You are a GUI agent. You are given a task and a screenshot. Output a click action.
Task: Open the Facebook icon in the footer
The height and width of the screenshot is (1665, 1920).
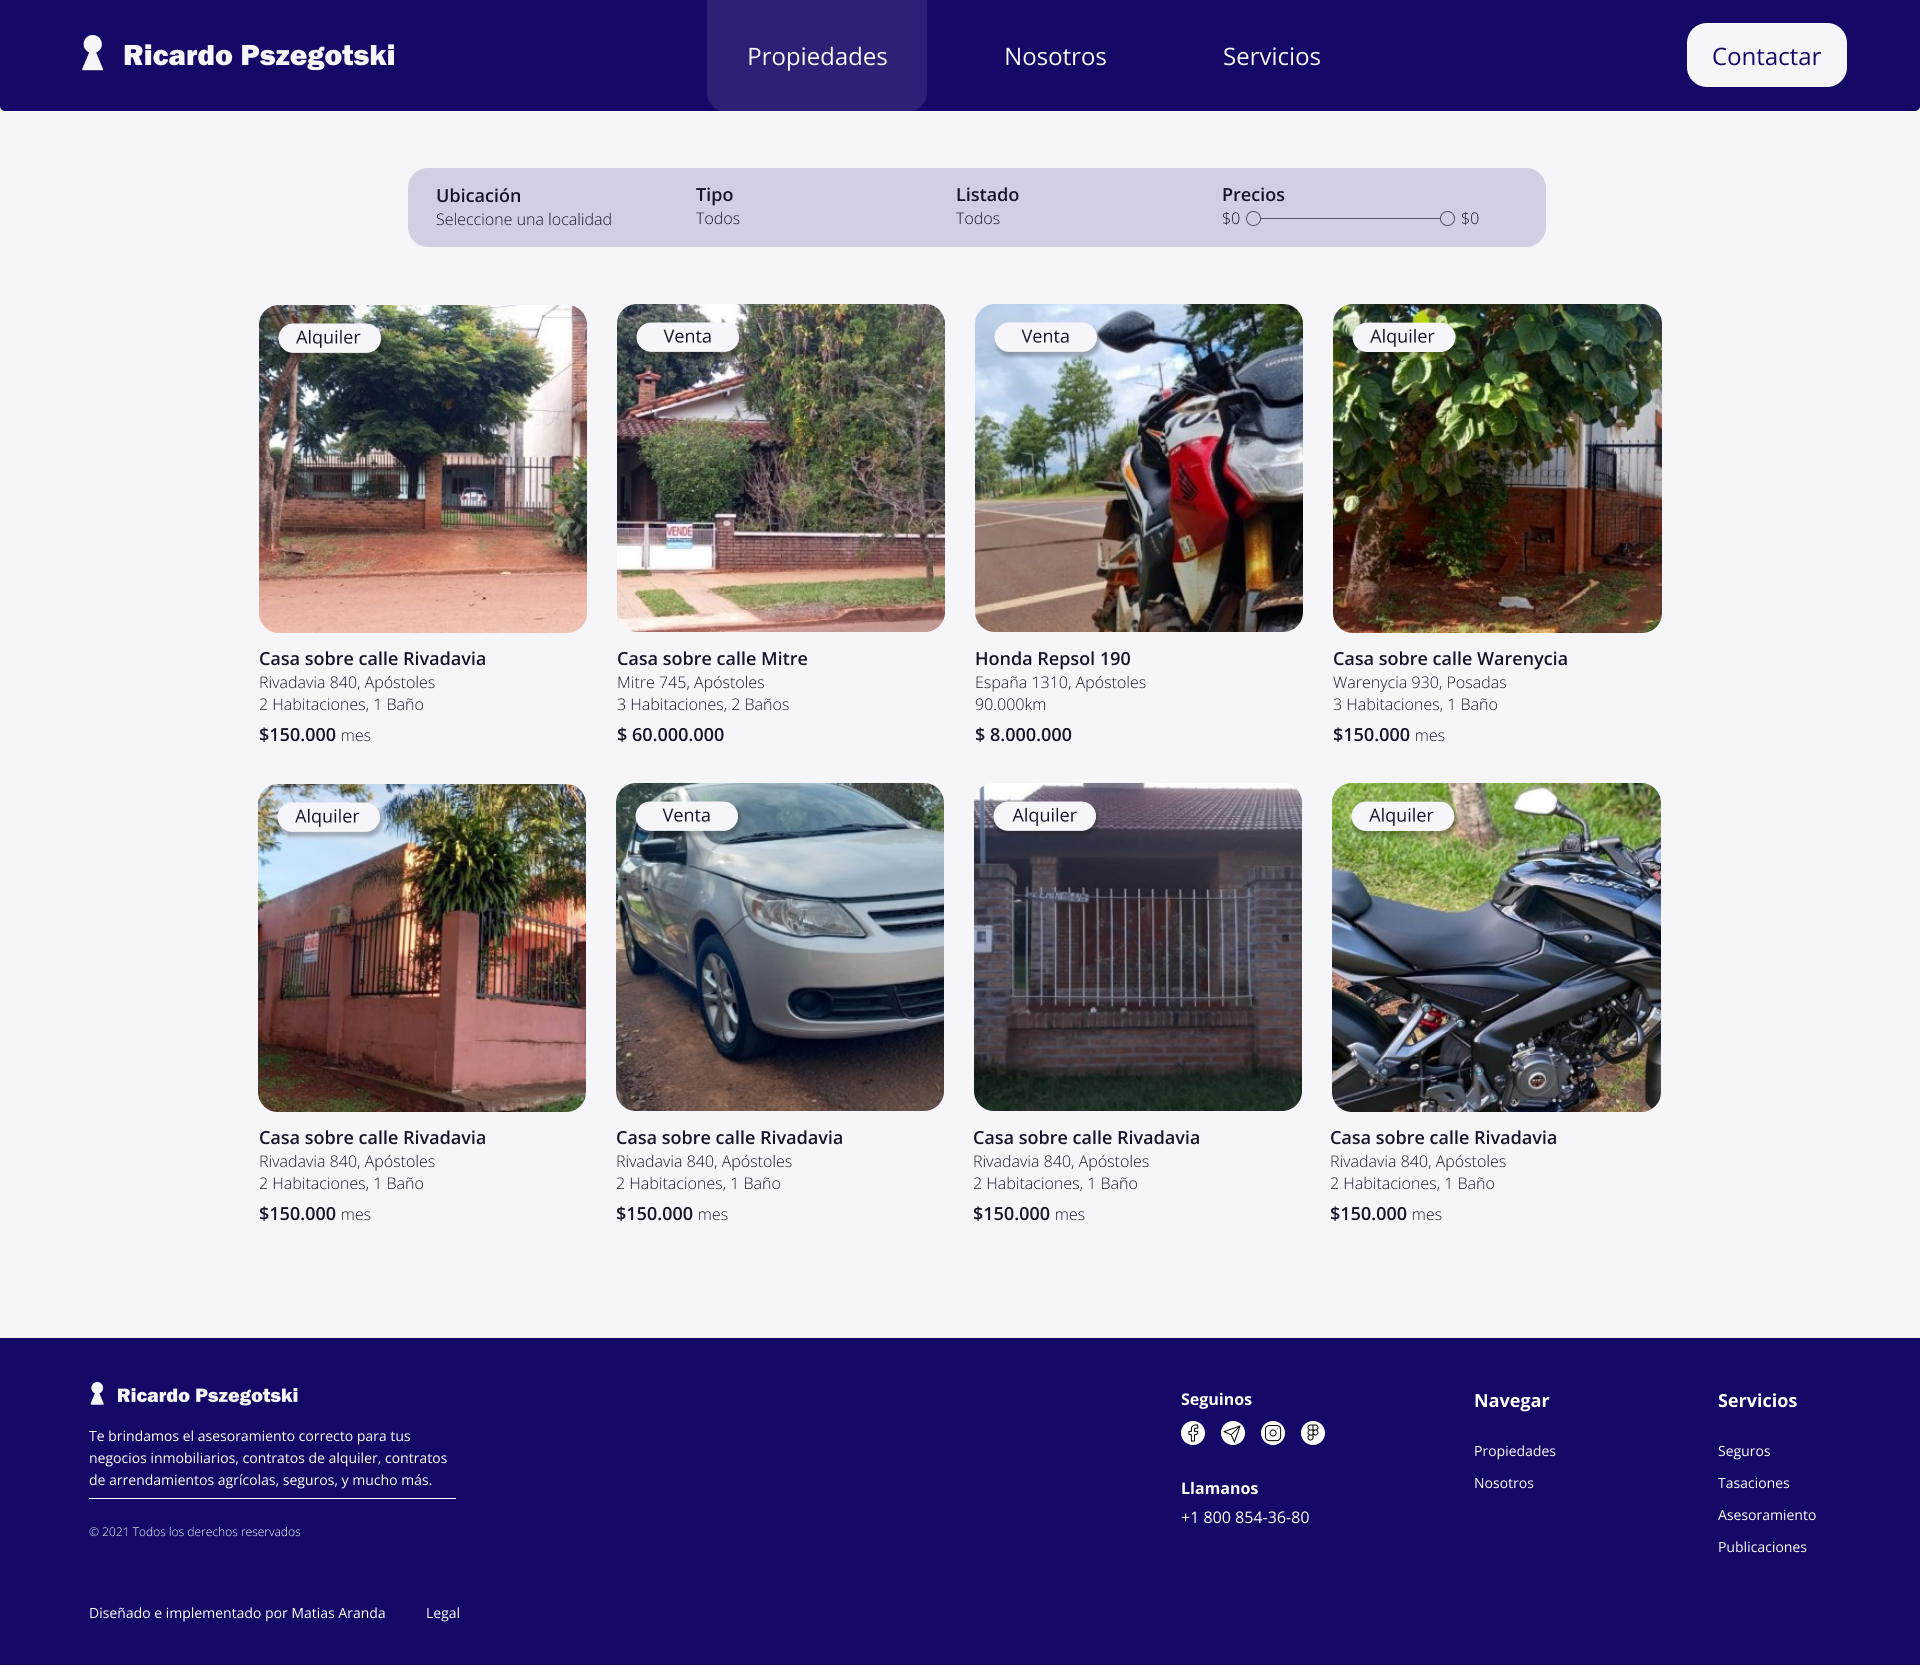pyautogui.click(x=1193, y=1433)
